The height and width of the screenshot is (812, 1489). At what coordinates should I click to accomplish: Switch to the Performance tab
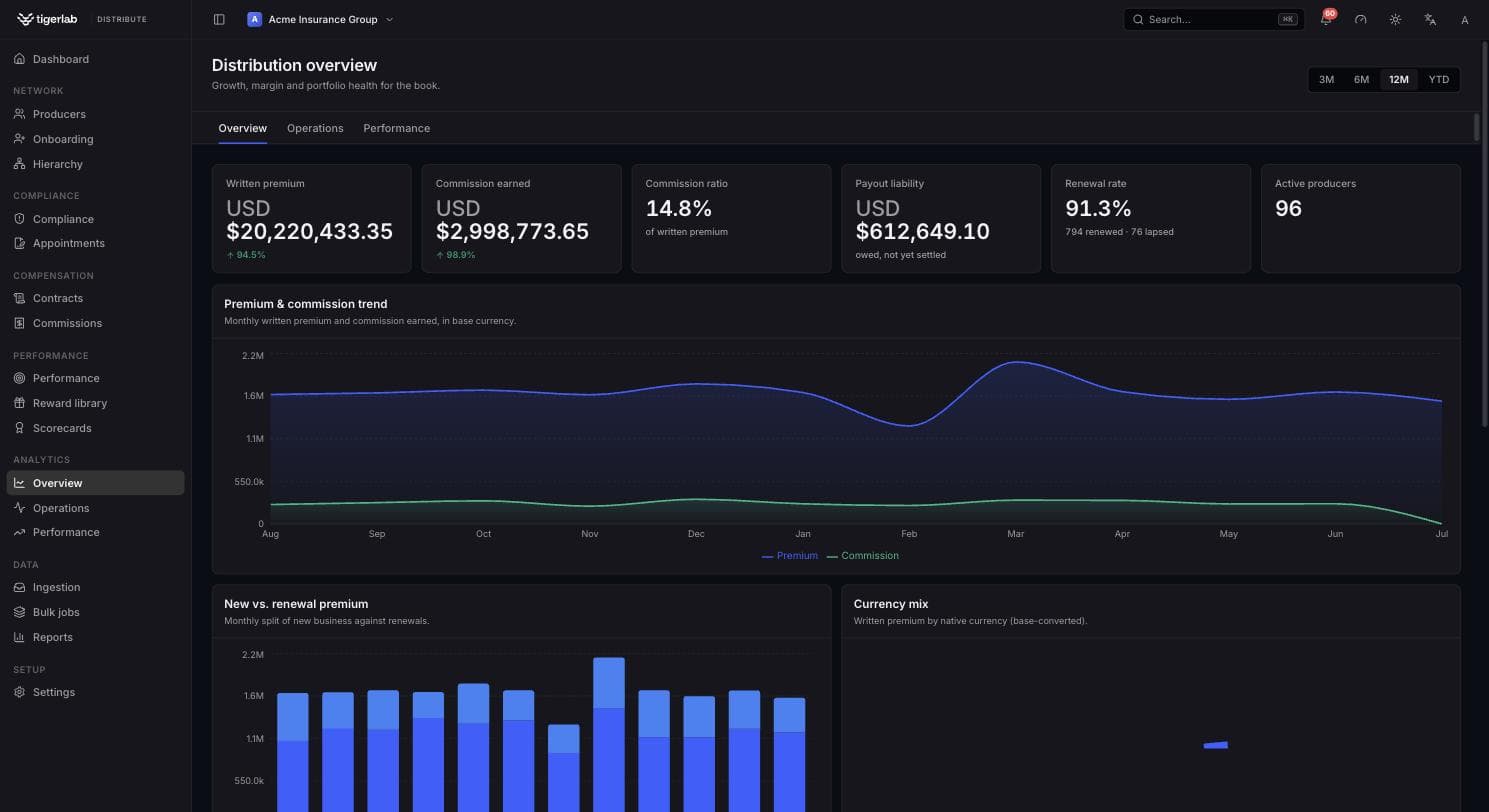click(x=396, y=128)
